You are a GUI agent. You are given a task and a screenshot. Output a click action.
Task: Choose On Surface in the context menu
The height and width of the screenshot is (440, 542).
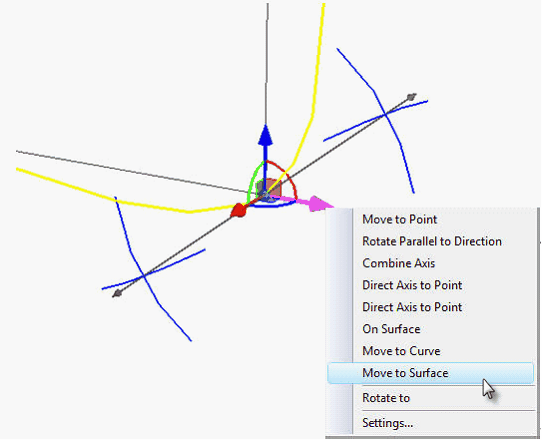point(391,329)
